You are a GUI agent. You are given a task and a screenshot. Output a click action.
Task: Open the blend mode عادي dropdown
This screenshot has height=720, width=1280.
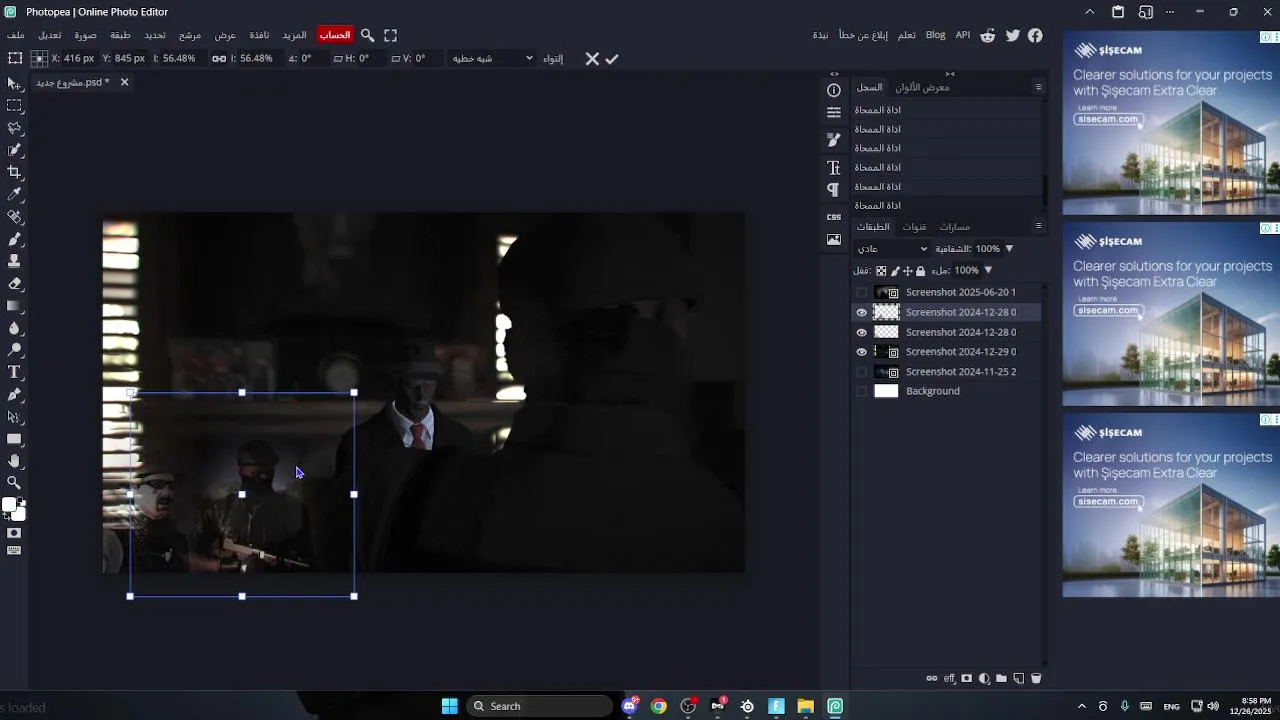(x=893, y=249)
